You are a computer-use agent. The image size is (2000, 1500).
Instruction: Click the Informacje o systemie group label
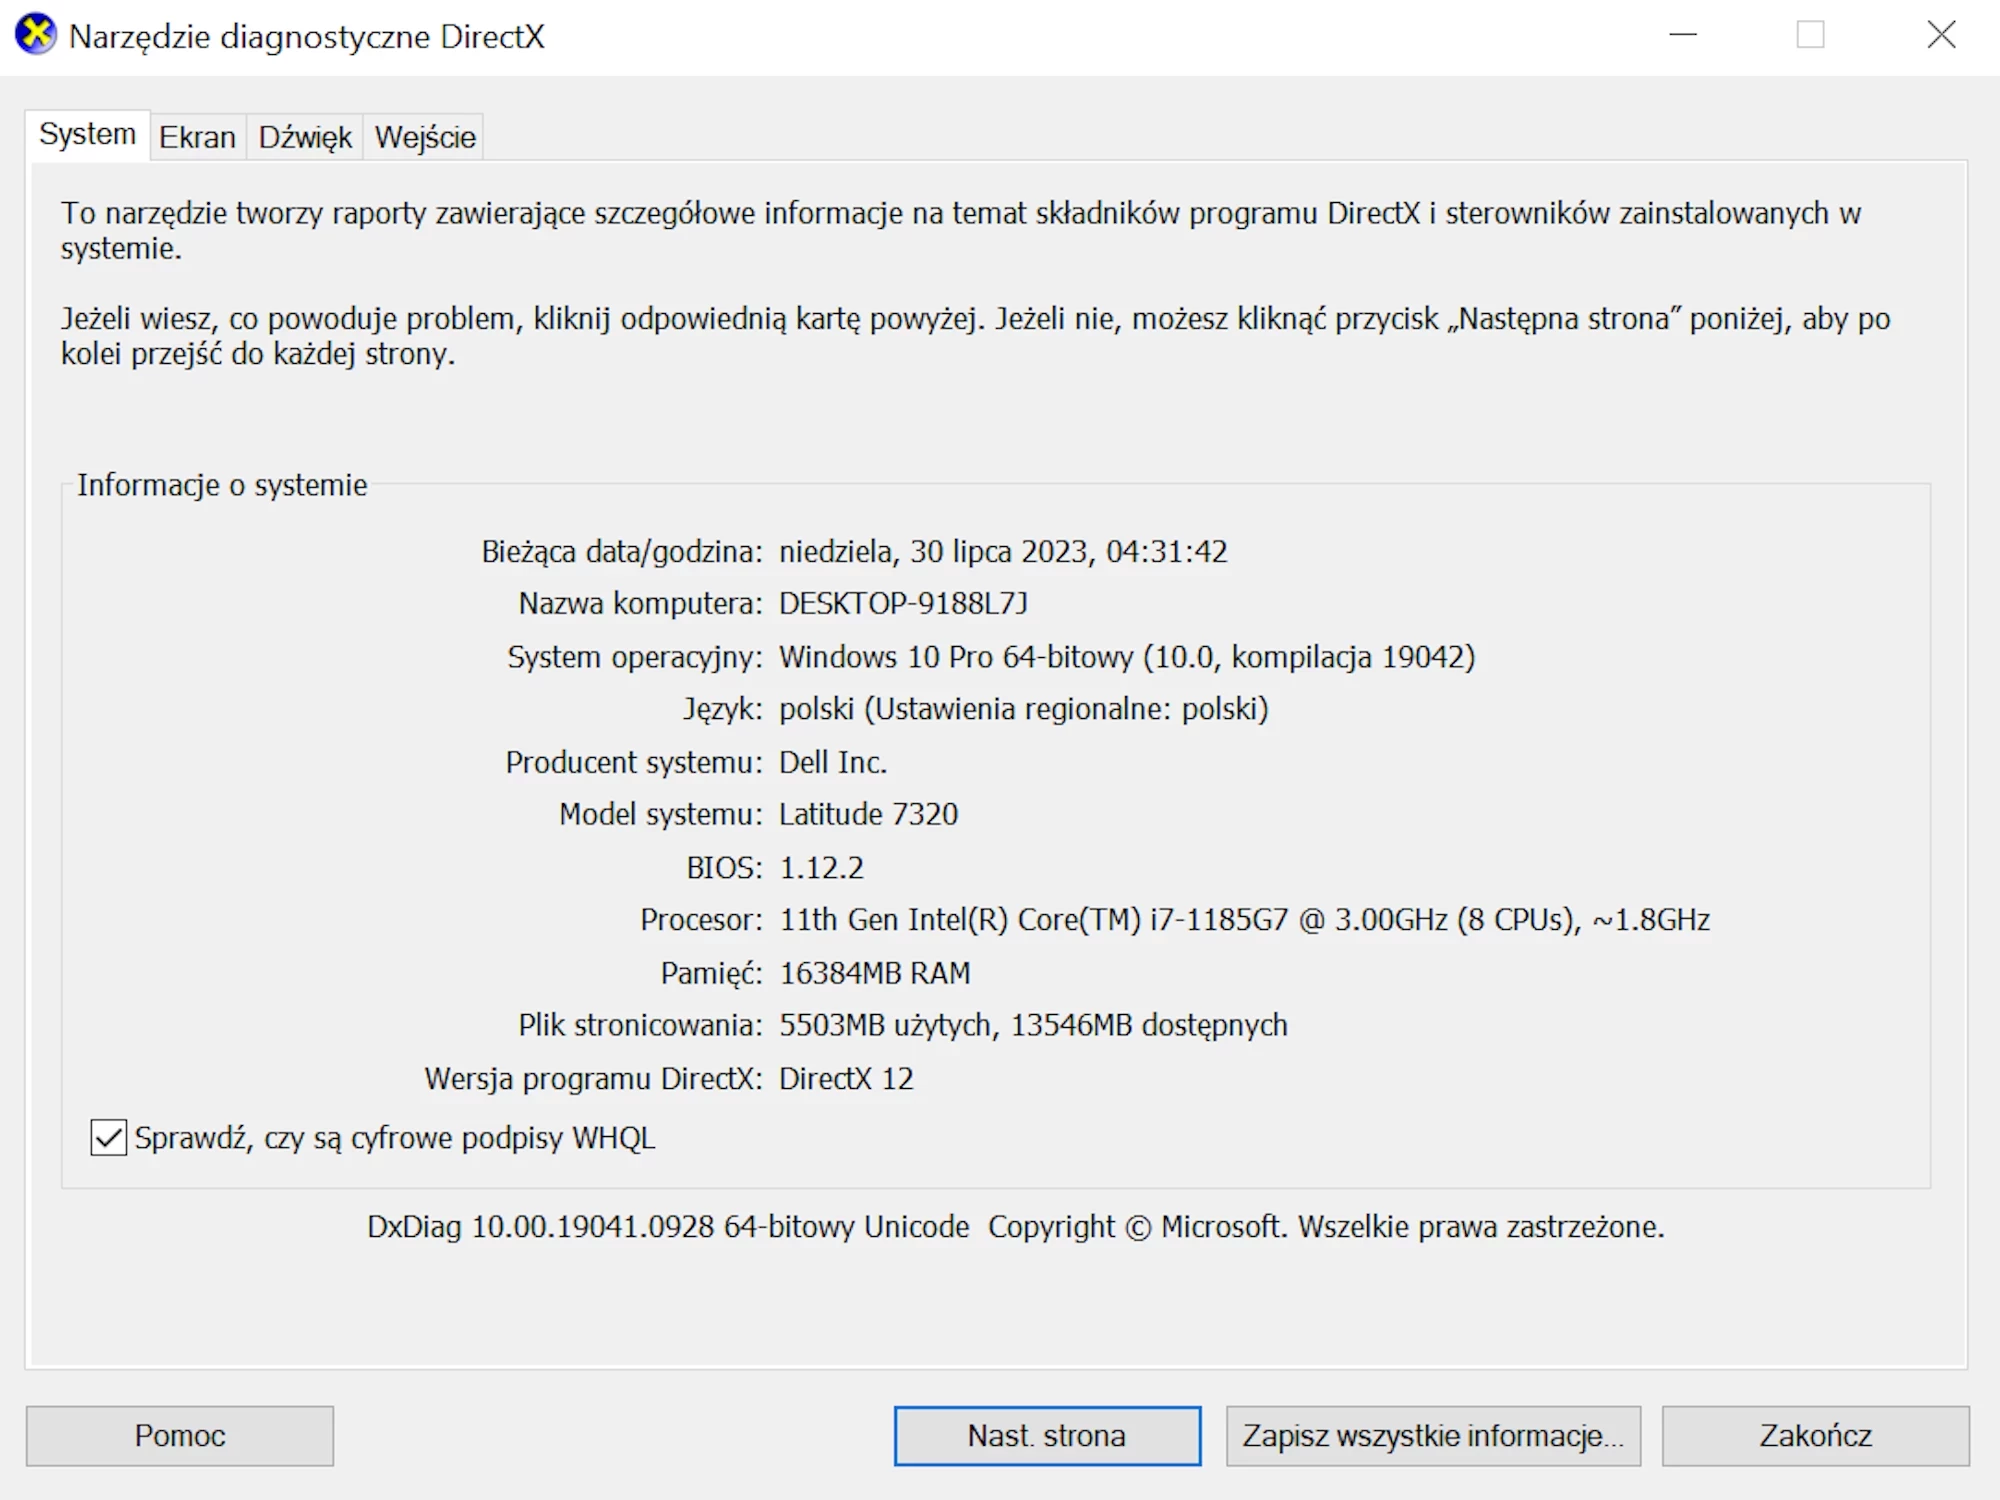click(222, 485)
